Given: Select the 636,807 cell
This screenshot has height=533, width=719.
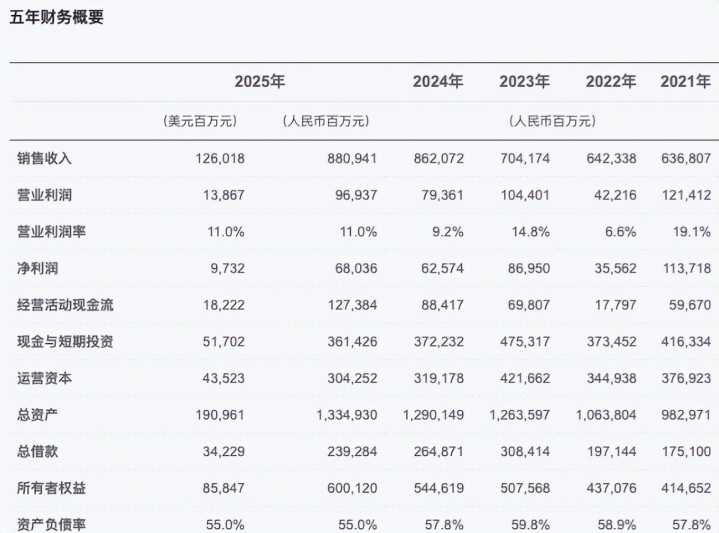Looking at the screenshot, I should point(686,159).
